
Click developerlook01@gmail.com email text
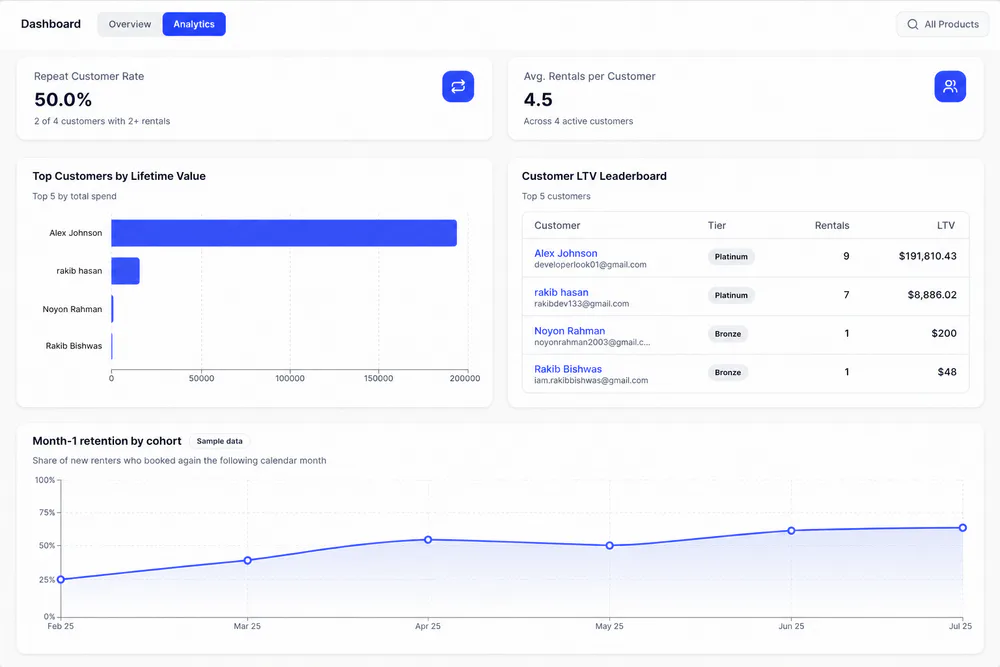590,265
